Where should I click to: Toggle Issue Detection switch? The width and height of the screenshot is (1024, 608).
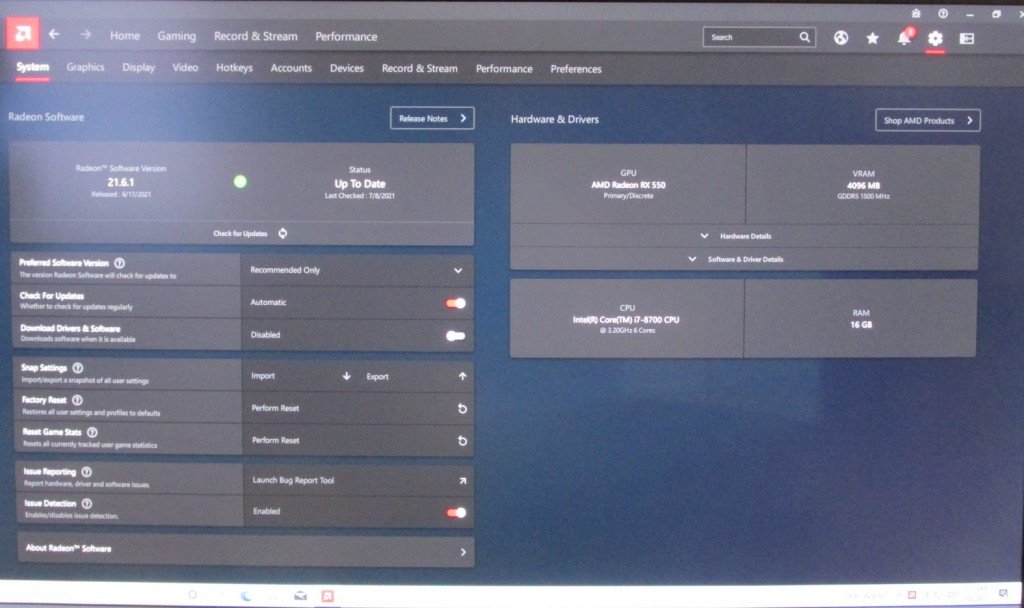pyautogui.click(x=456, y=513)
